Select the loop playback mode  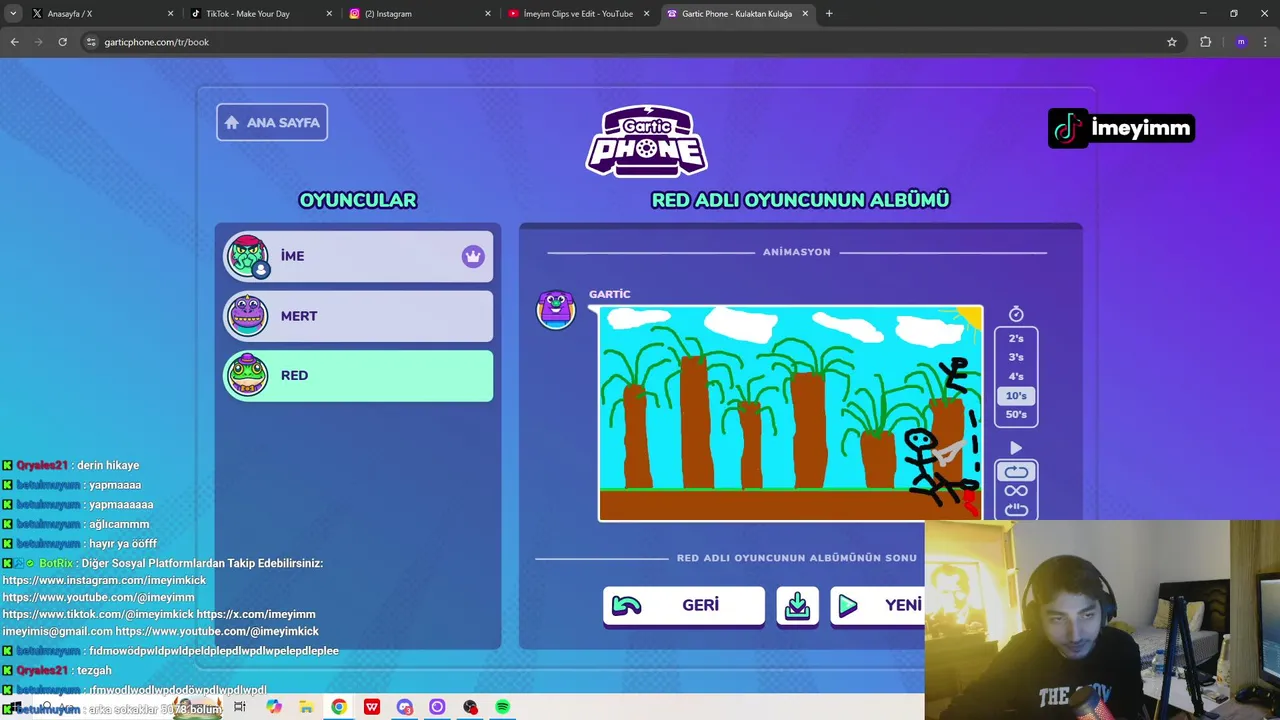tap(1016, 472)
